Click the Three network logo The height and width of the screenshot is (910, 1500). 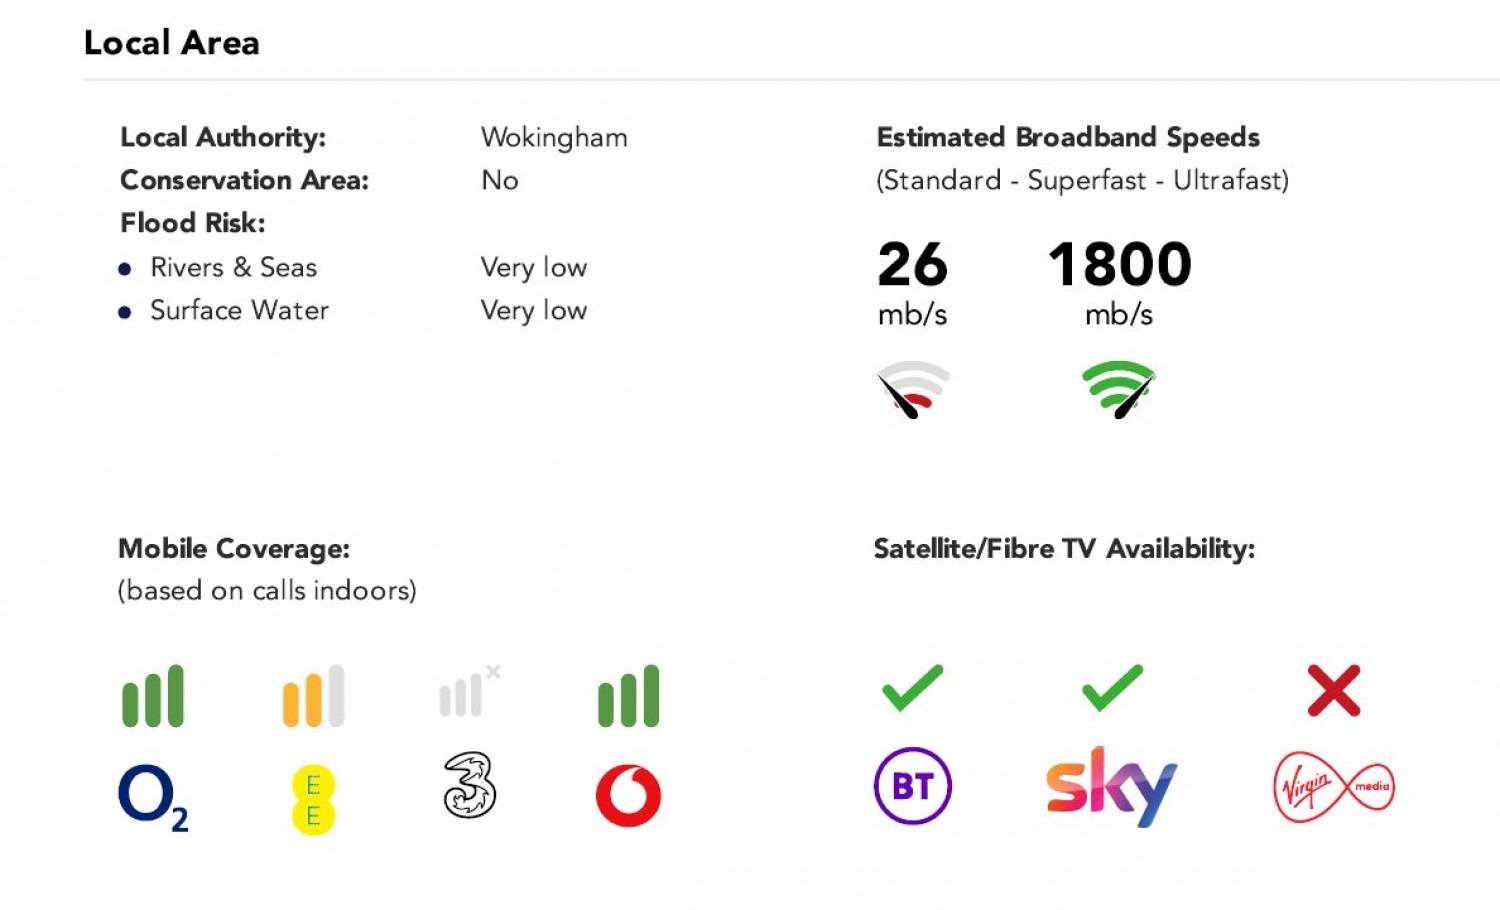469,786
